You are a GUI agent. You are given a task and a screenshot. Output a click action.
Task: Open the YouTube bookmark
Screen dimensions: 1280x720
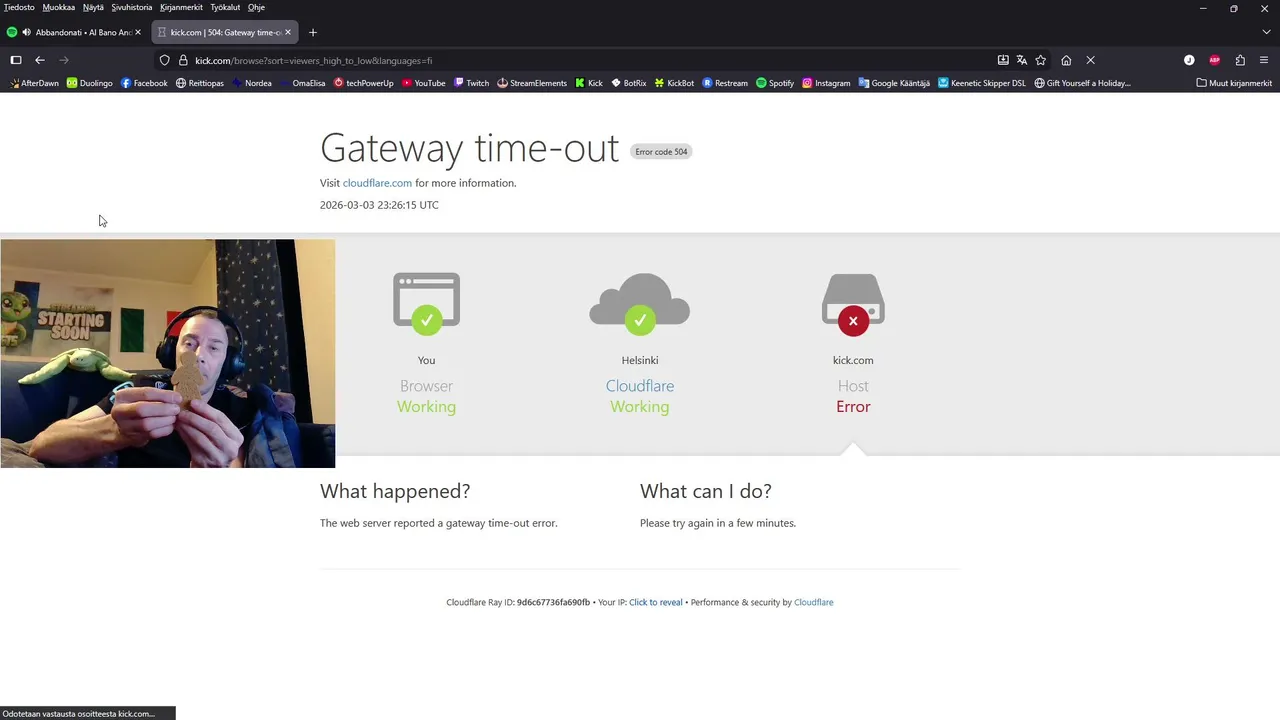point(424,83)
